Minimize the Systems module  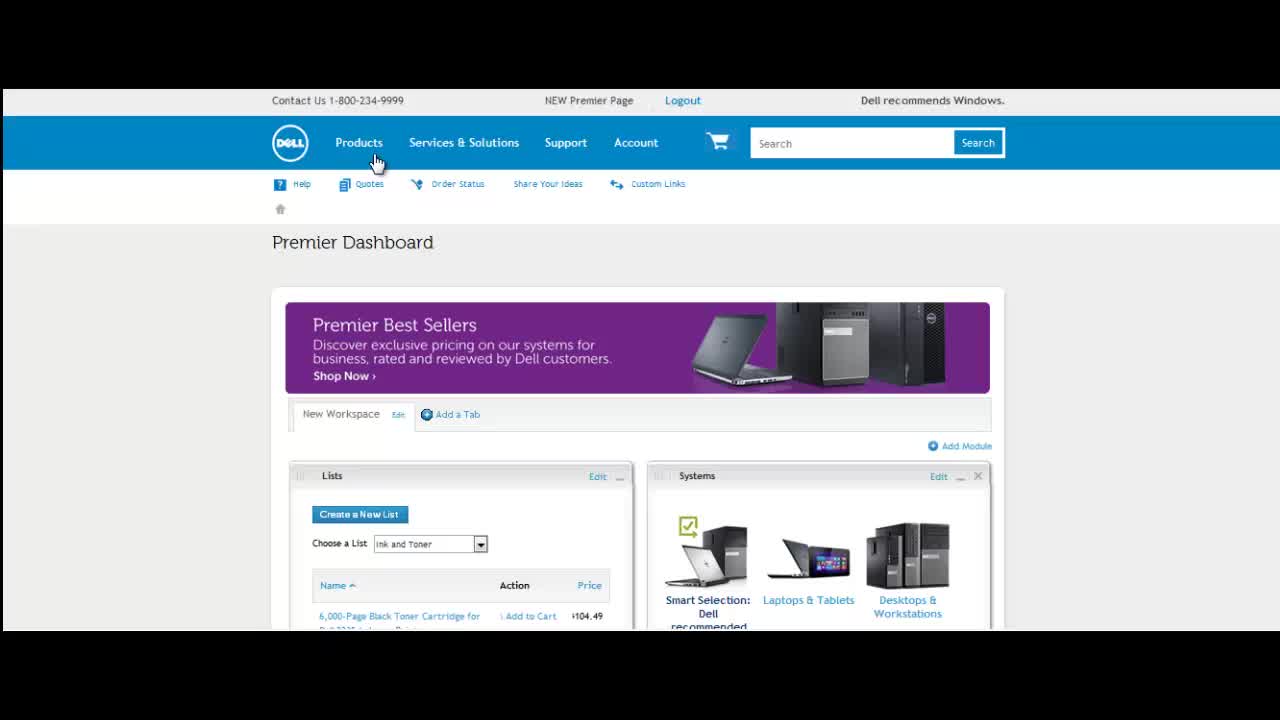coord(960,478)
